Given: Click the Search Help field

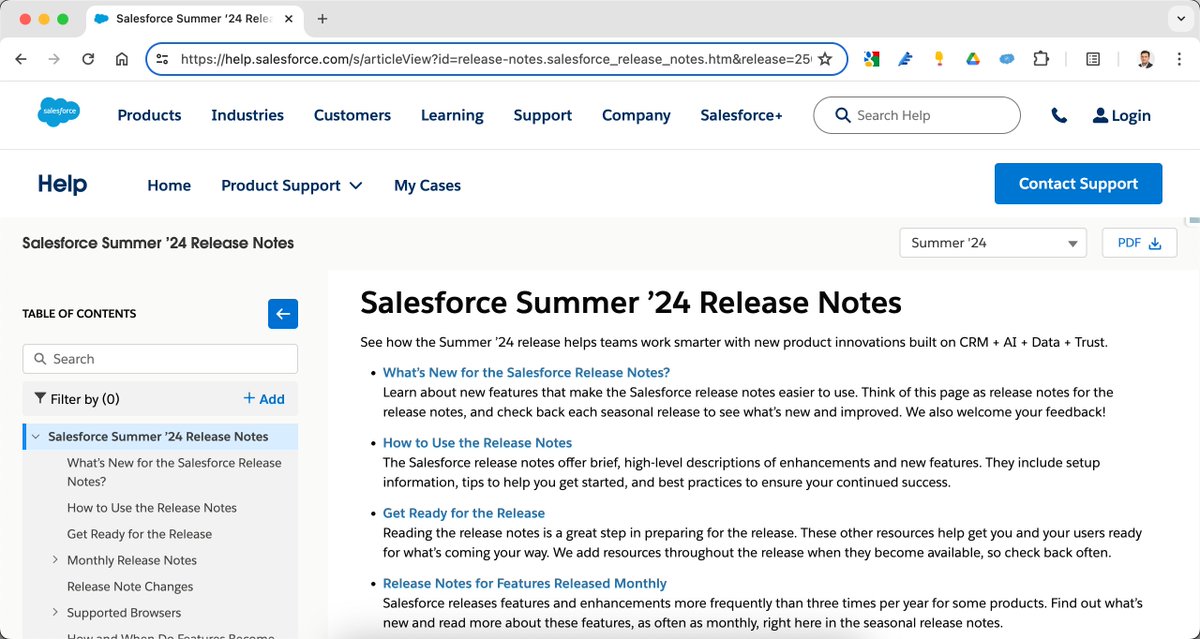Looking at the screenshot, I should pyautogui.click(x=917, y=115).
